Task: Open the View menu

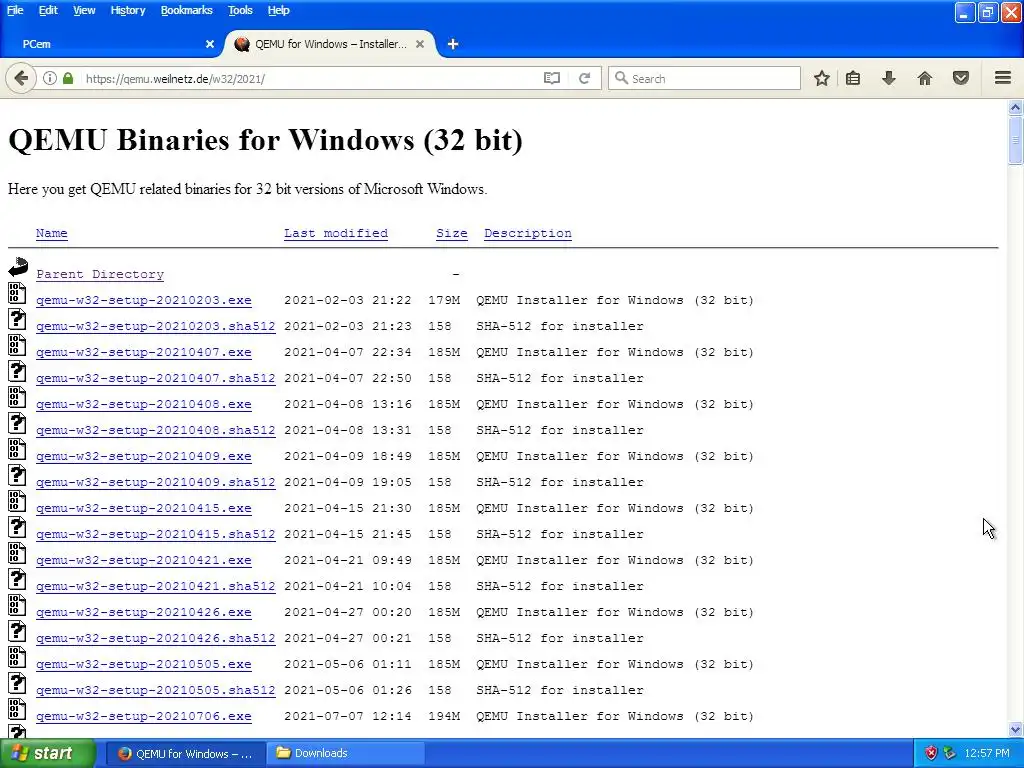Action: click(x=84, y=10)
